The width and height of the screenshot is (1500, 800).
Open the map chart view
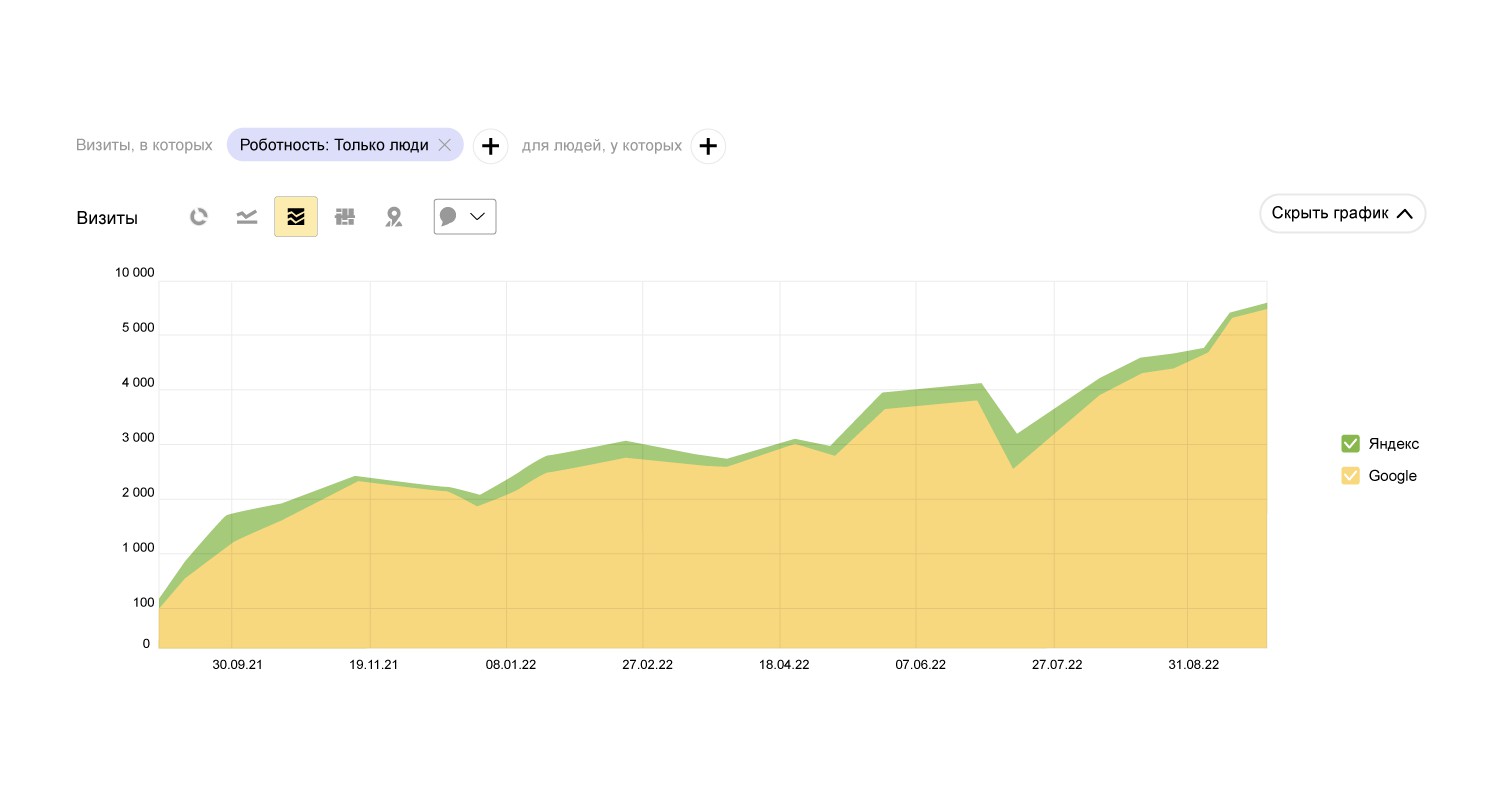[394, 216]
